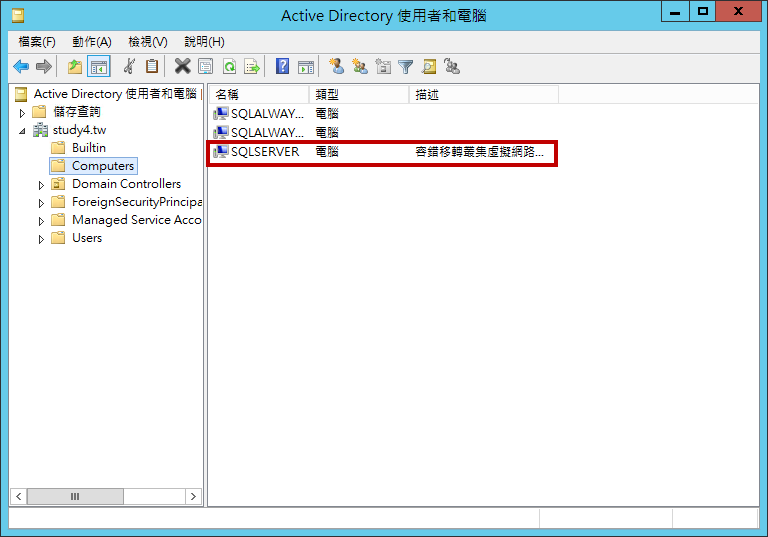The image size is (768, 537).
Task: Open filter options funnel icon
Action: 406,66
